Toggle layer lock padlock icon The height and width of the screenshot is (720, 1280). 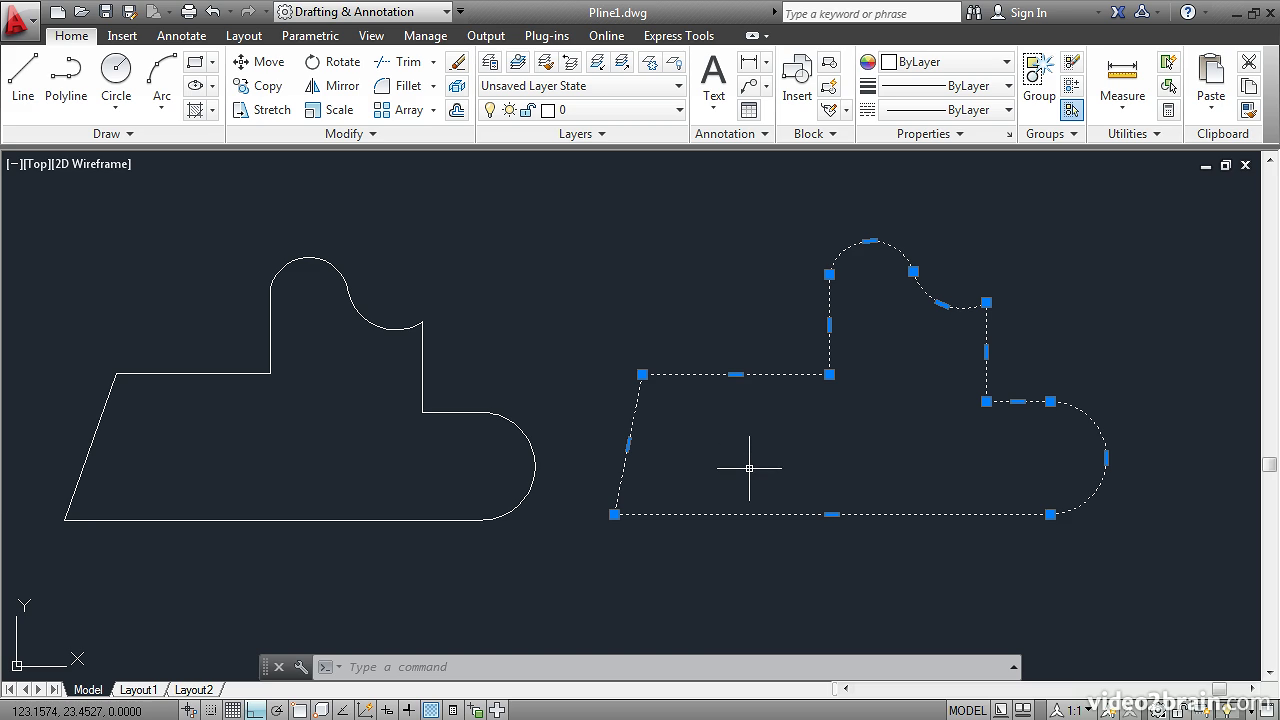pyautogui.click(x=527, y=110)
